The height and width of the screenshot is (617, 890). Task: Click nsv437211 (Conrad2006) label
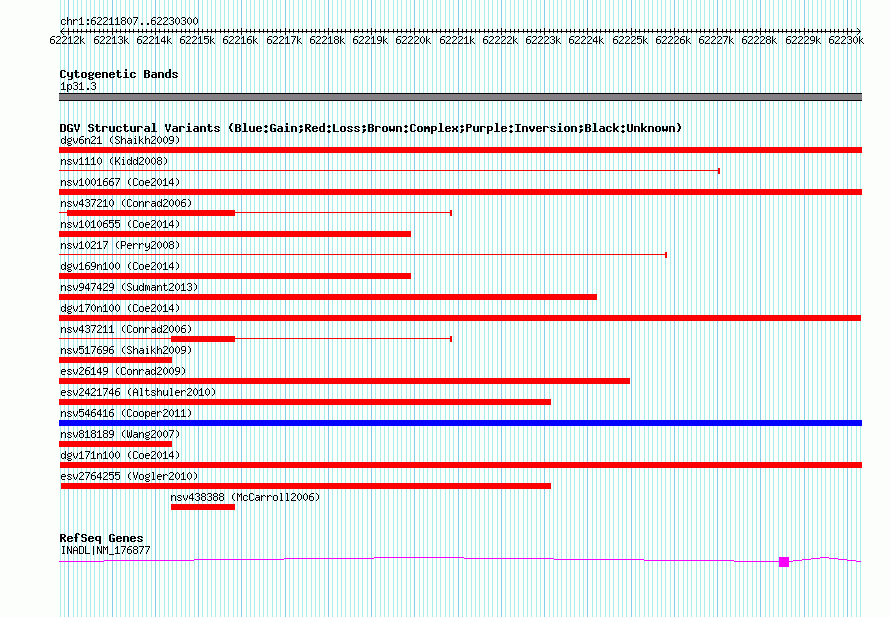click(x=126, y=329)
